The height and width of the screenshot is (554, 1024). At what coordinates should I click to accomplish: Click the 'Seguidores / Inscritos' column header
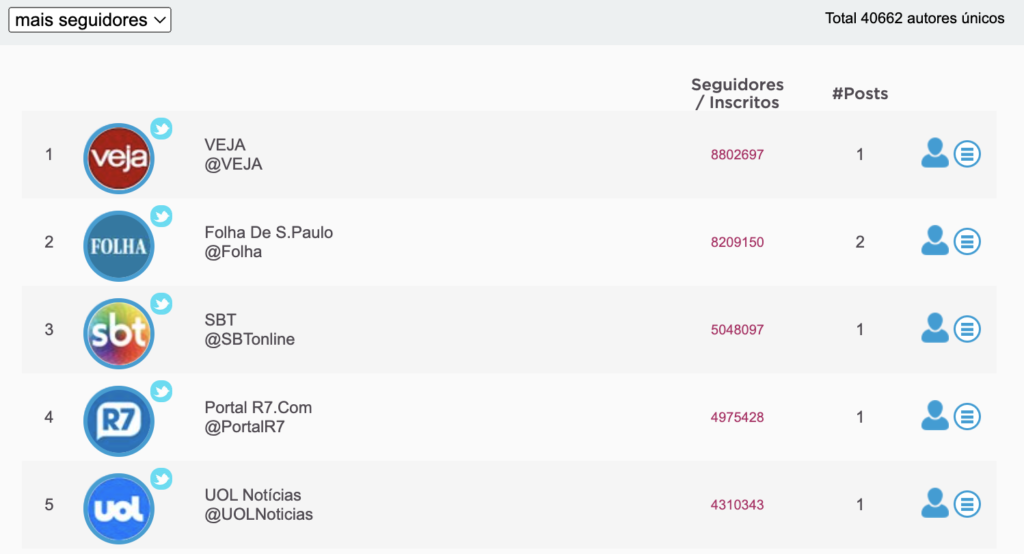737,93
